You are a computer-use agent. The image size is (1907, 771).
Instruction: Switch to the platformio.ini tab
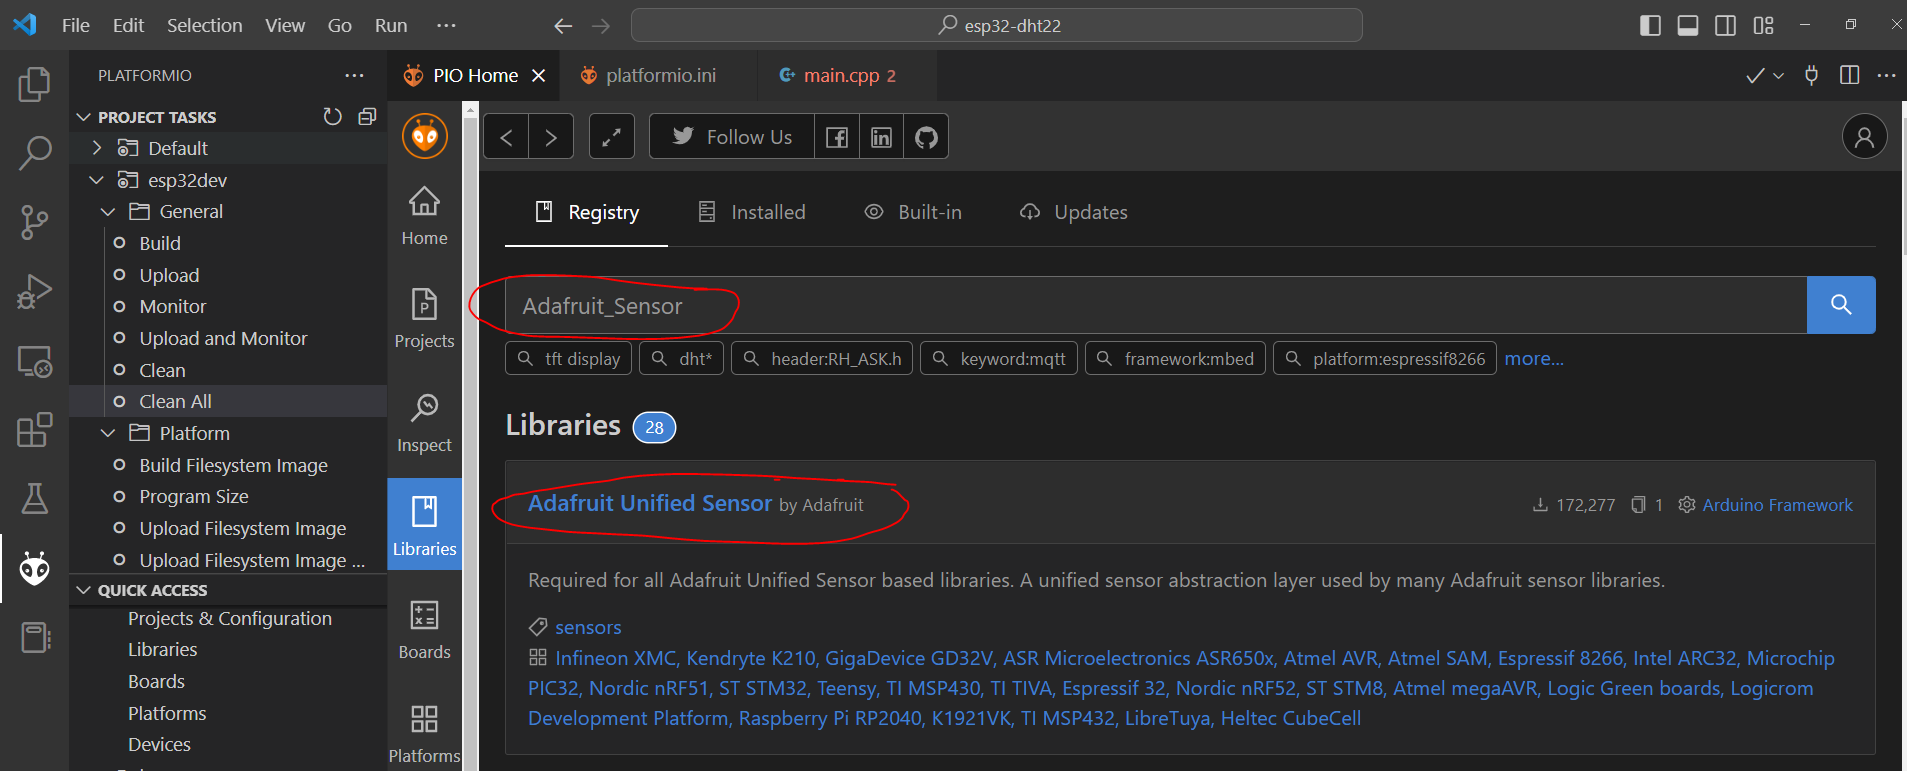661,75
